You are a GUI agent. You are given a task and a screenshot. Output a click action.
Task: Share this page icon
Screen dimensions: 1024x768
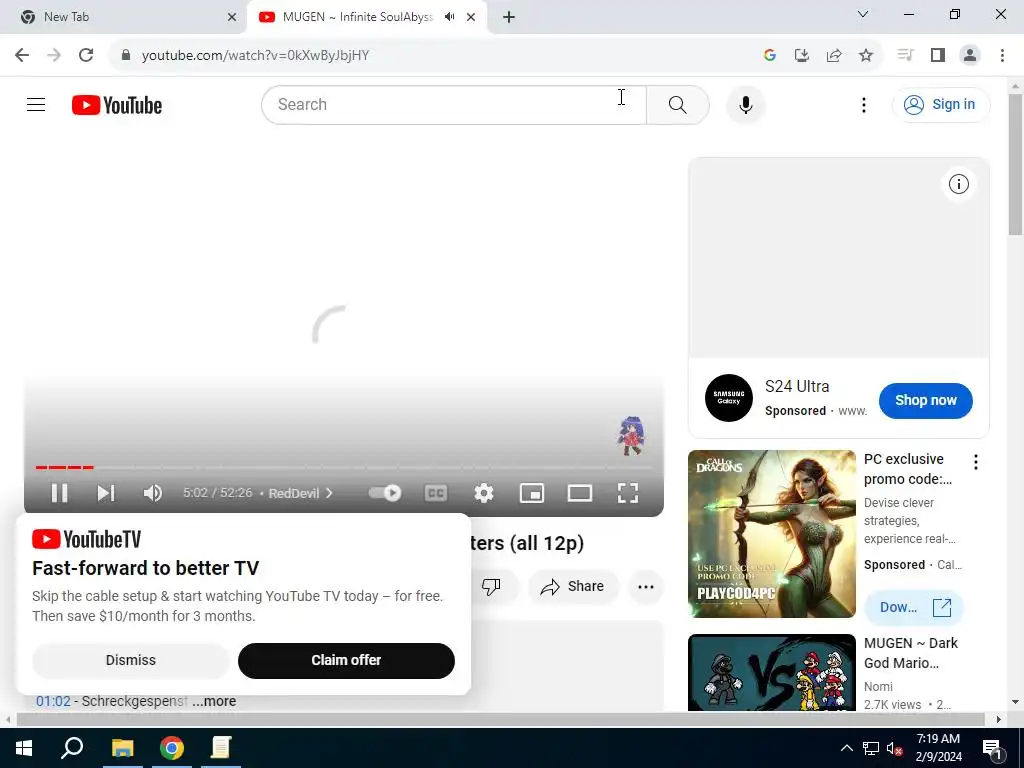[833, 56]
